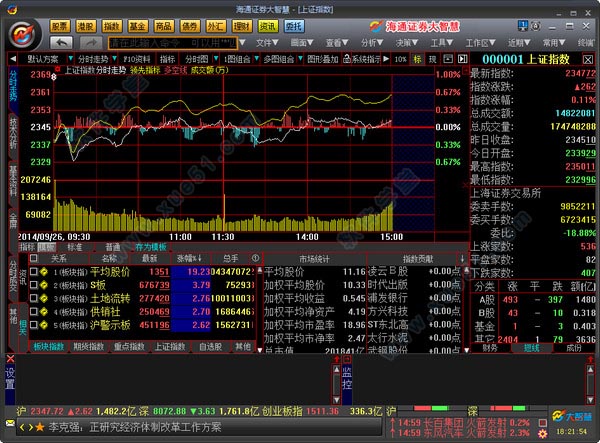Go forward with the right arrow button
Viewport: 600px width, 443px height.
[x=91, y=42]
